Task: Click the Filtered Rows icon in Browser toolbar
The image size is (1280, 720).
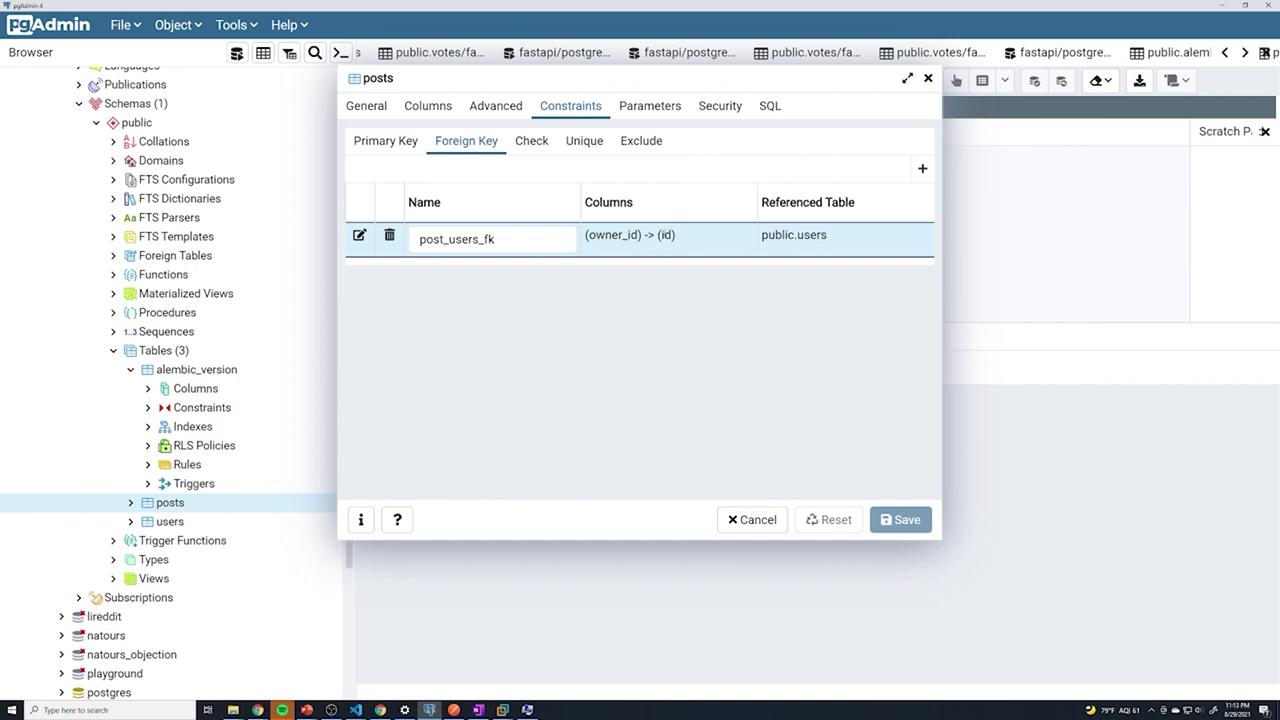Action: click(x=289, y=53)
